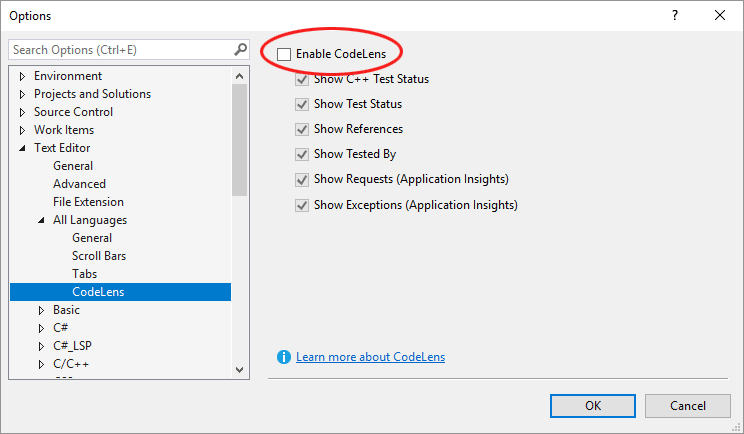Toggle Show C++ Test Status checkbox
Image resolution: width=744 pixels, height=434 pixels.
[x=302, y=79]
